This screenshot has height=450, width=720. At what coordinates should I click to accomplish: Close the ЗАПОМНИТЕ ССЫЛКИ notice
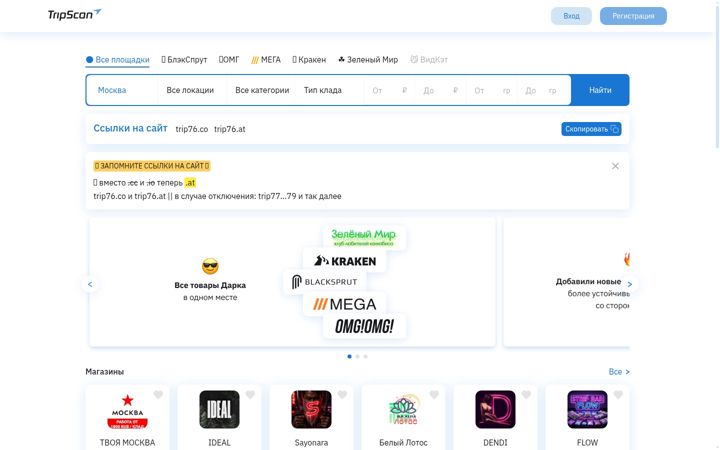[615, 166]
